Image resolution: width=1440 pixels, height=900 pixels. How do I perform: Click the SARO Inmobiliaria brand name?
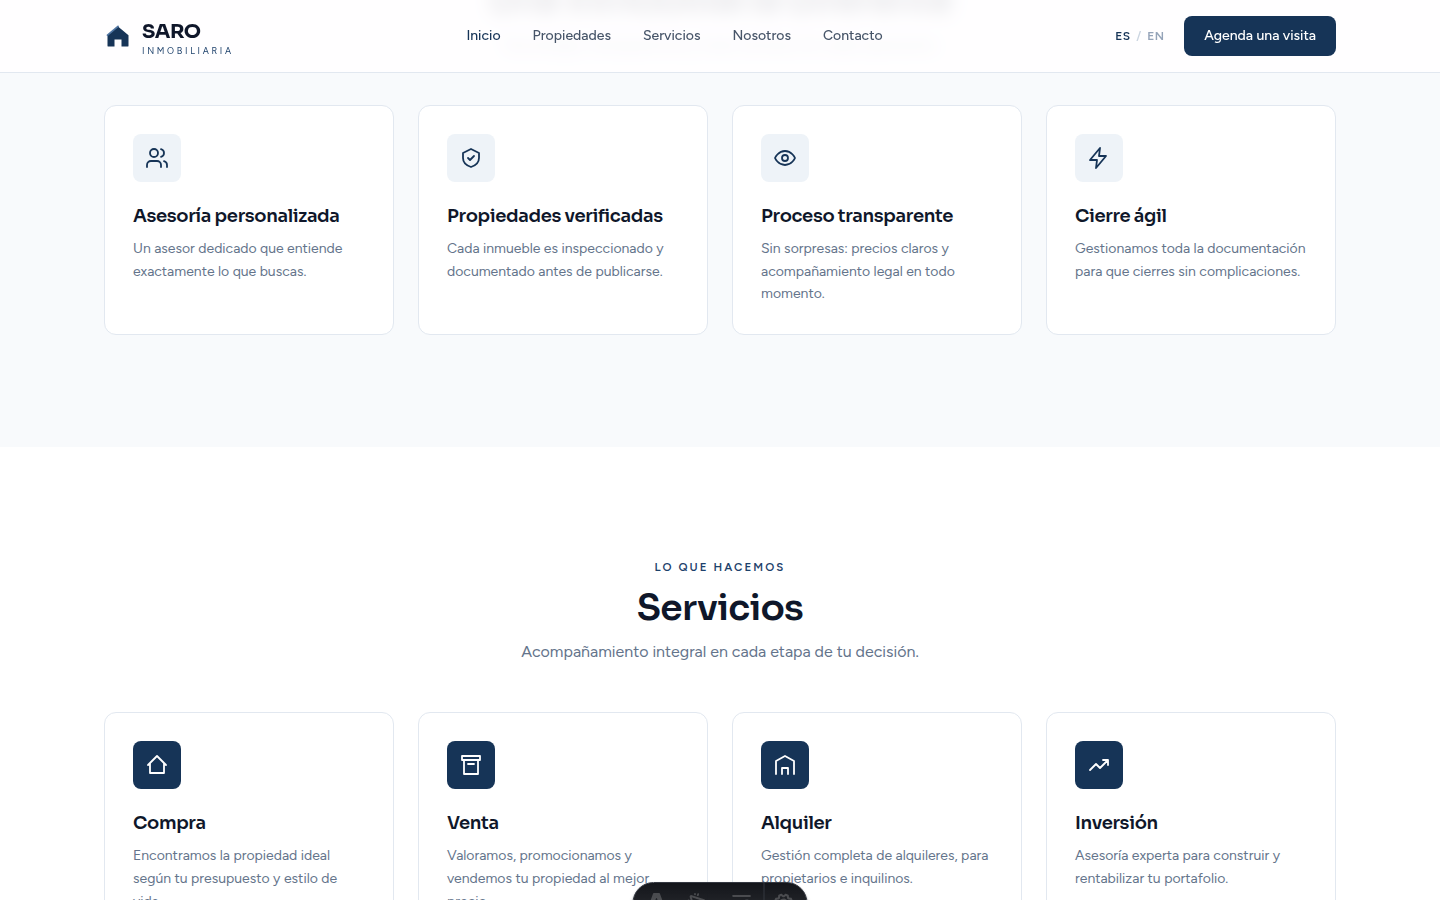pos(187,38)
